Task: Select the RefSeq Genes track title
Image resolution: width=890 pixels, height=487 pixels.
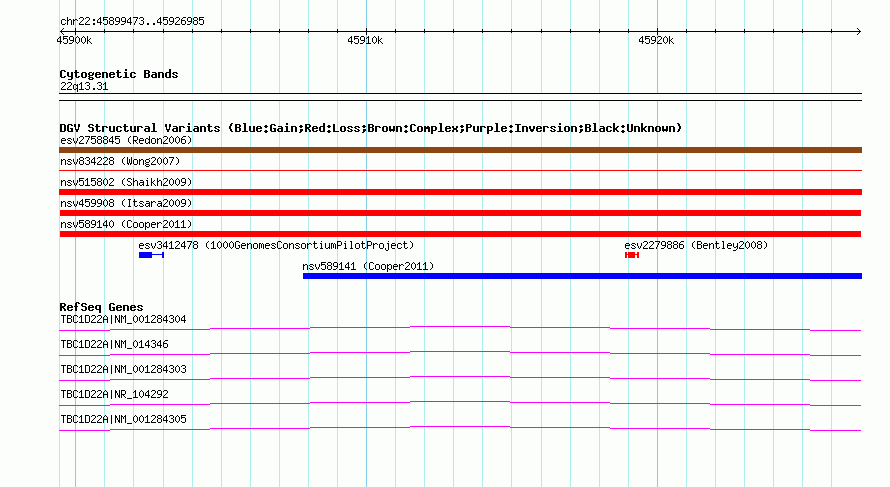Action: click(x=101, y=307)
